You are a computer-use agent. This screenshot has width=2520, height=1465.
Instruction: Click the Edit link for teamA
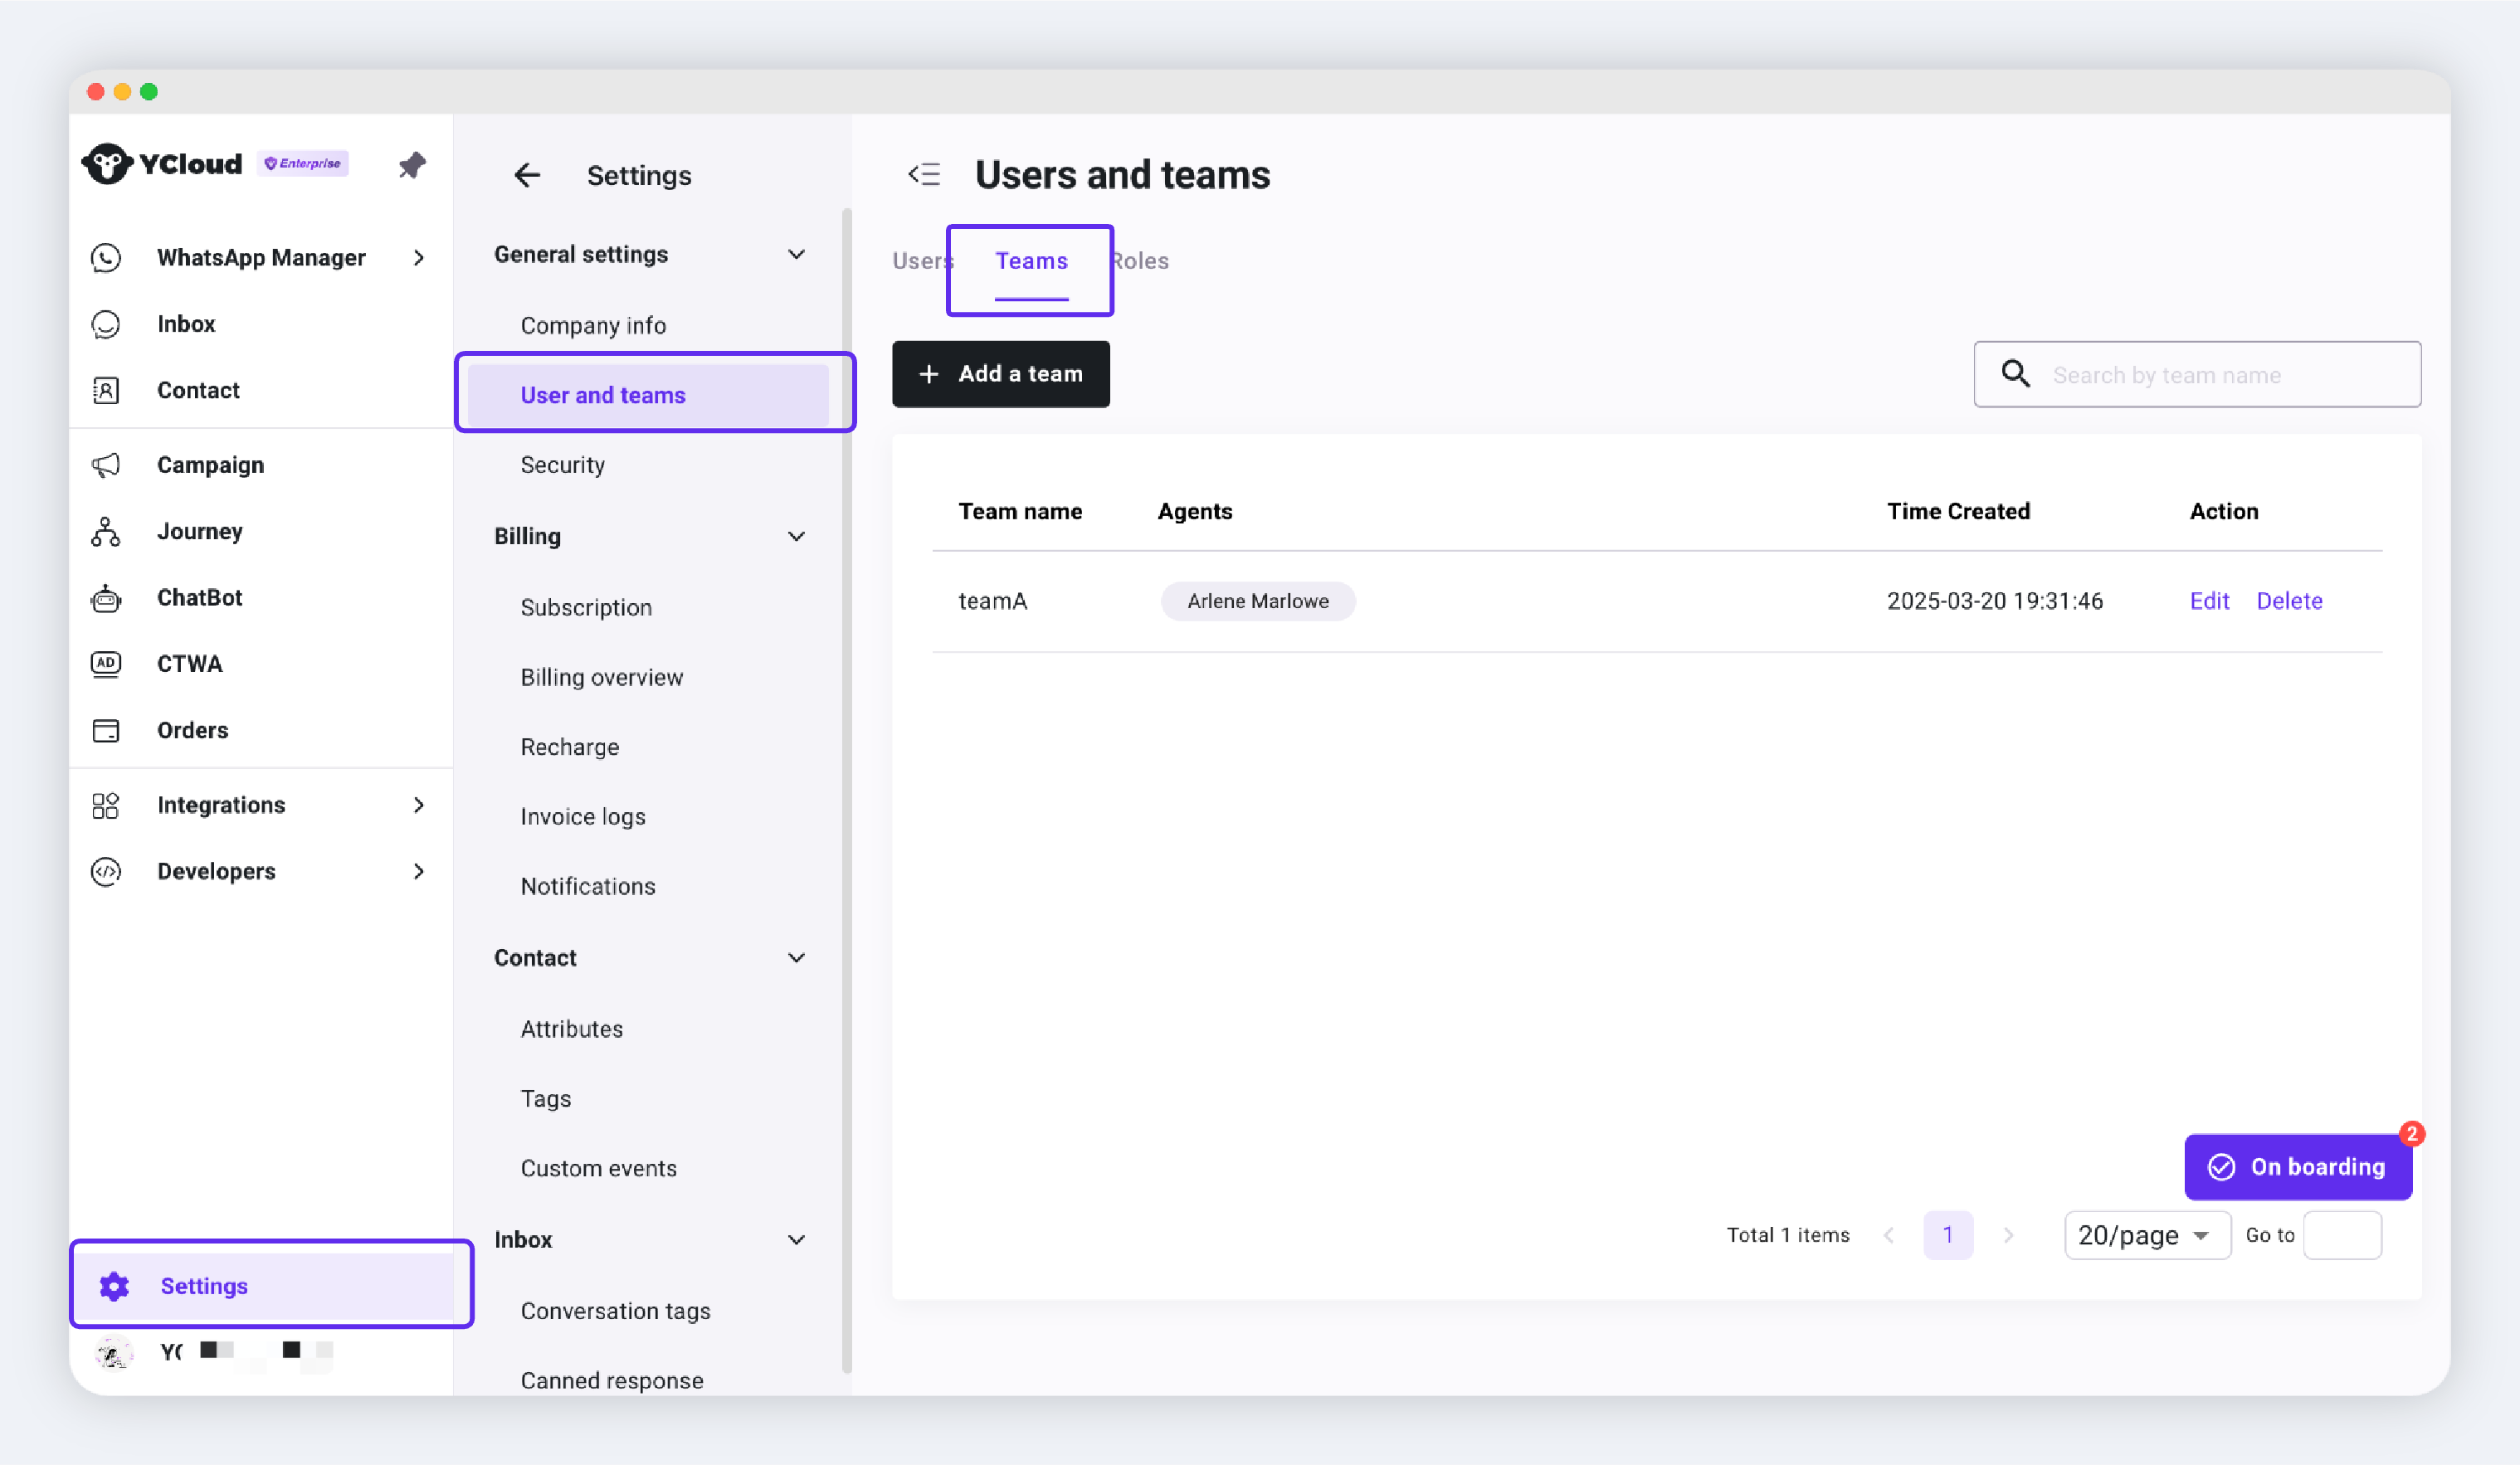coord(2209,601)
